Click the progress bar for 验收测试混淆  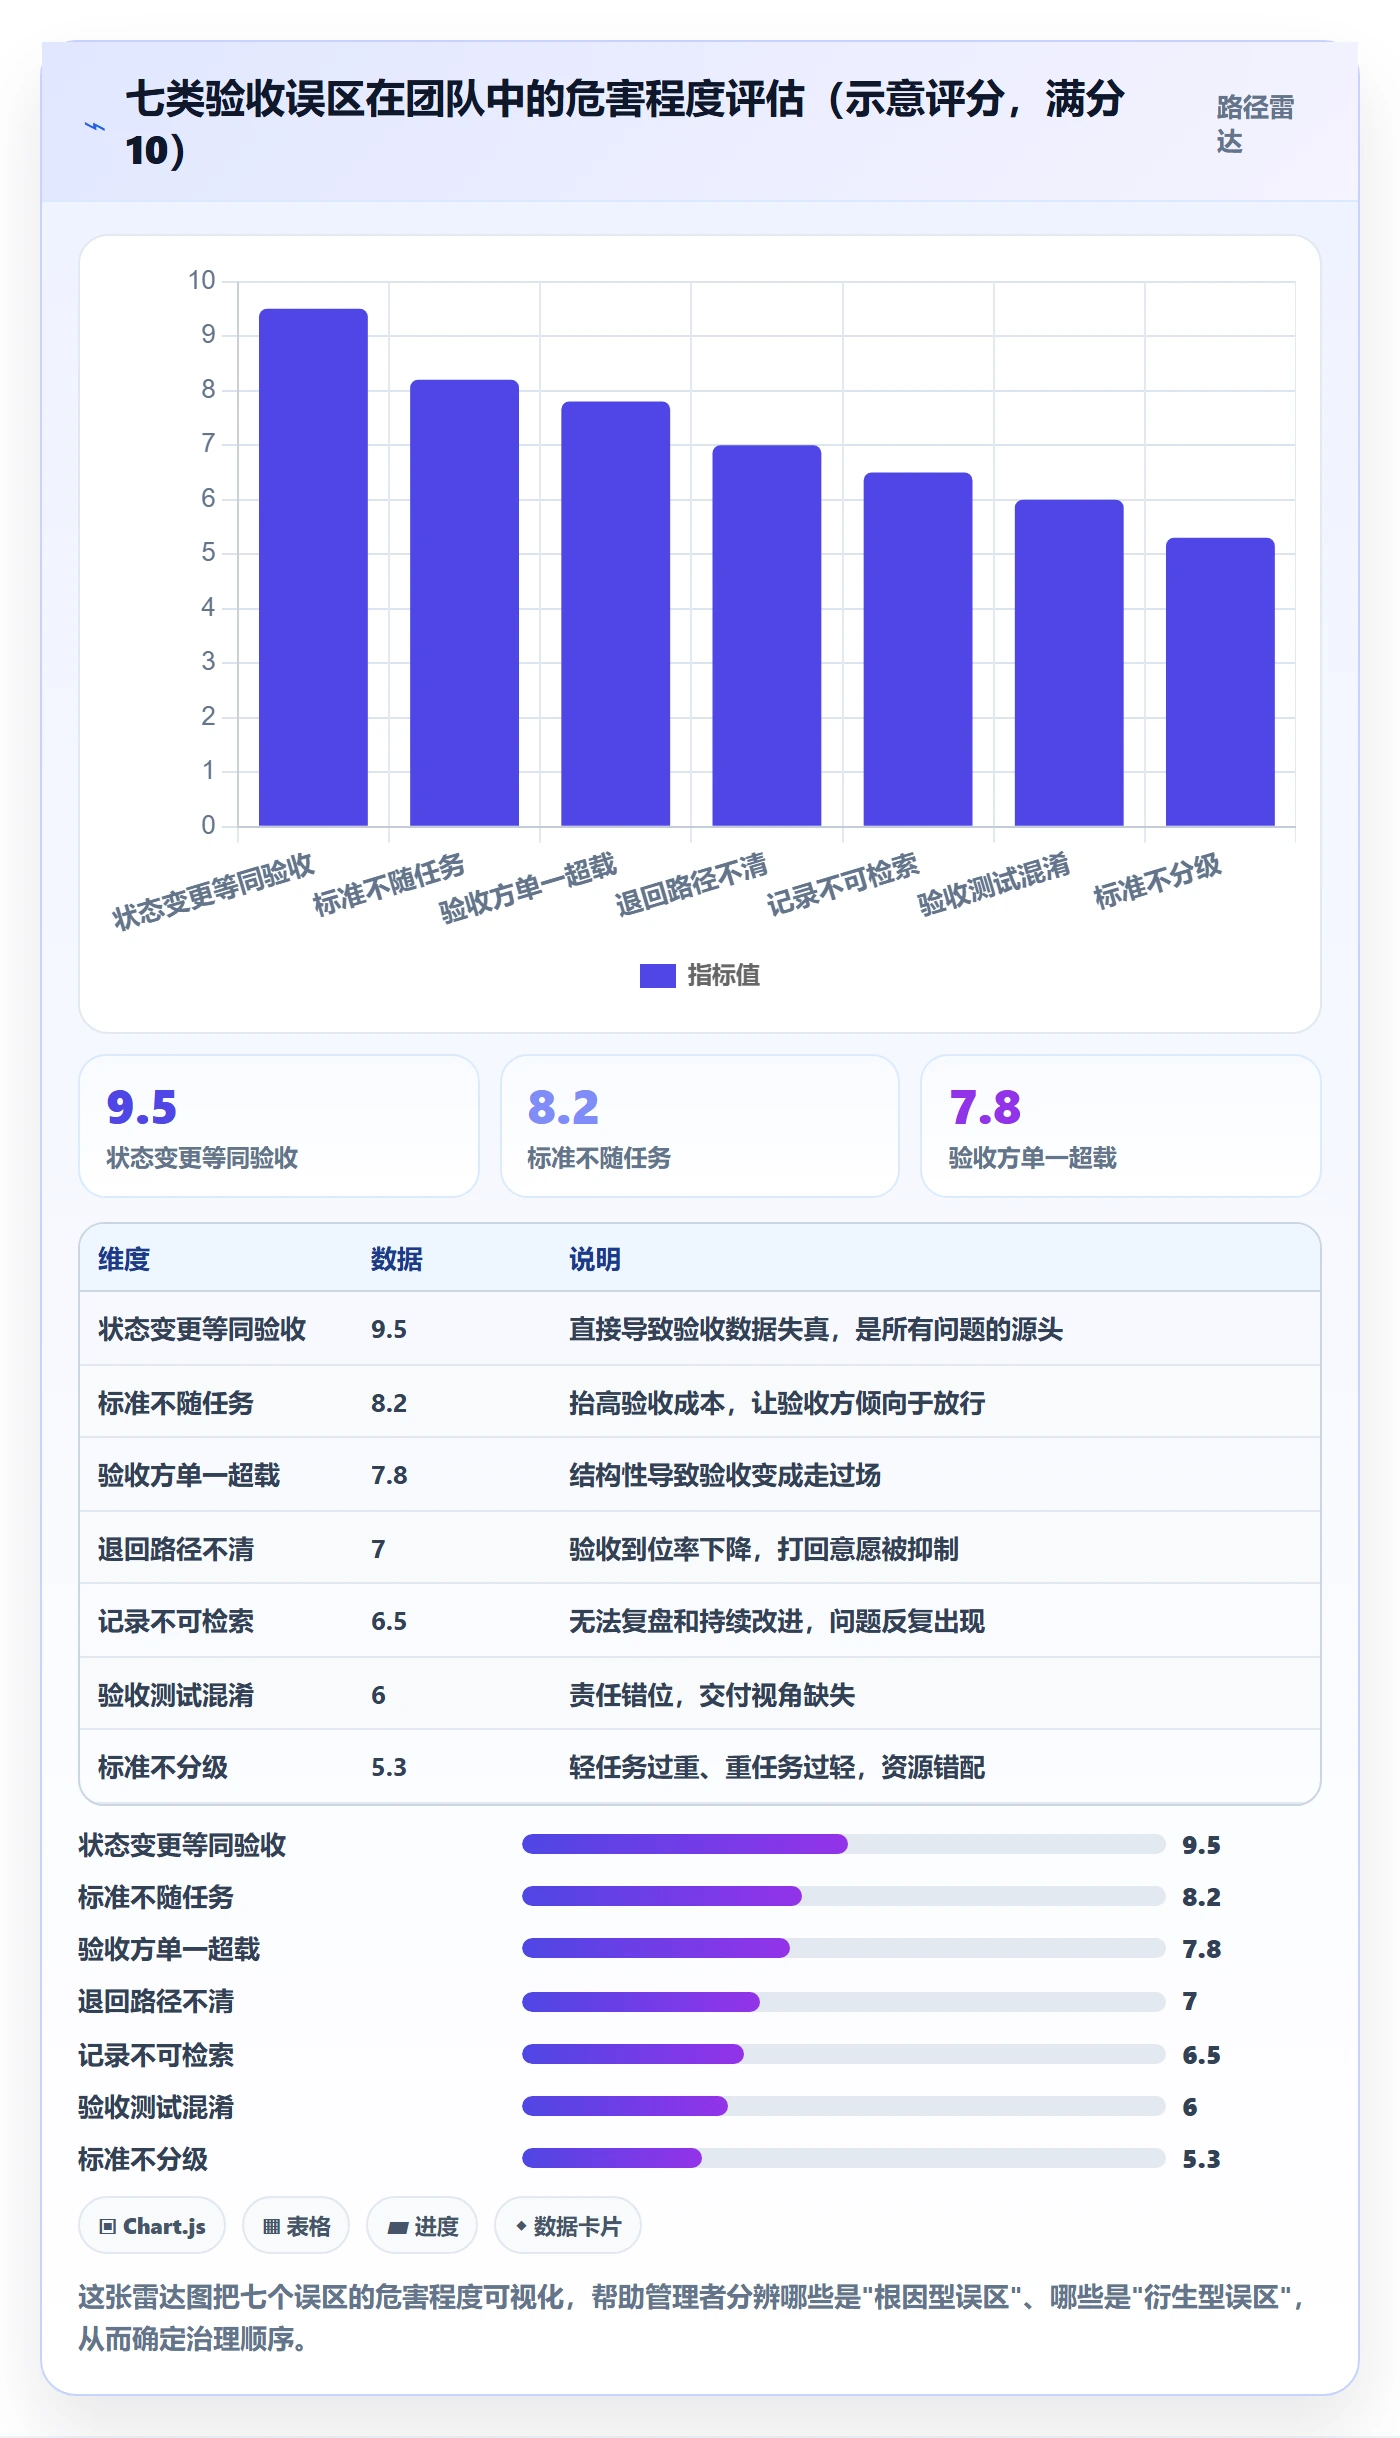click(843, 2106)
